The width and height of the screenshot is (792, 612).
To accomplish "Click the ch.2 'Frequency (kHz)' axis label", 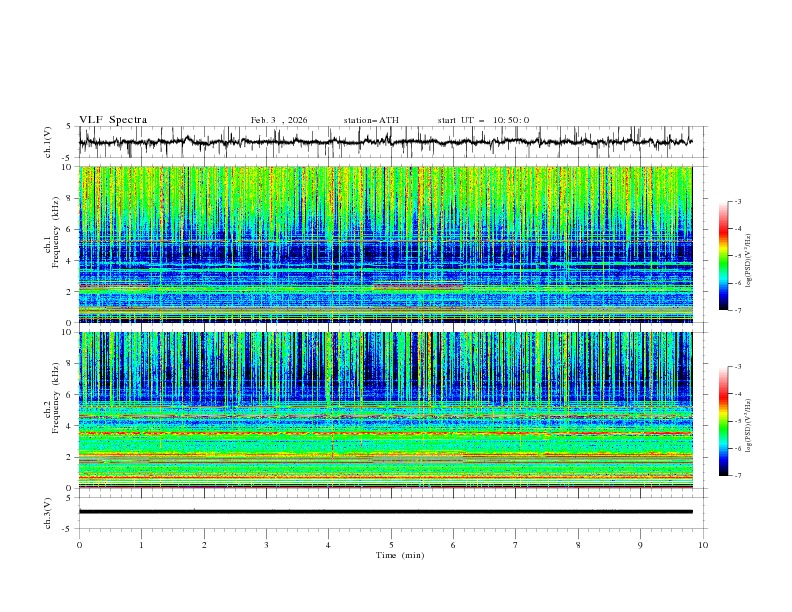I will point(55,397).
